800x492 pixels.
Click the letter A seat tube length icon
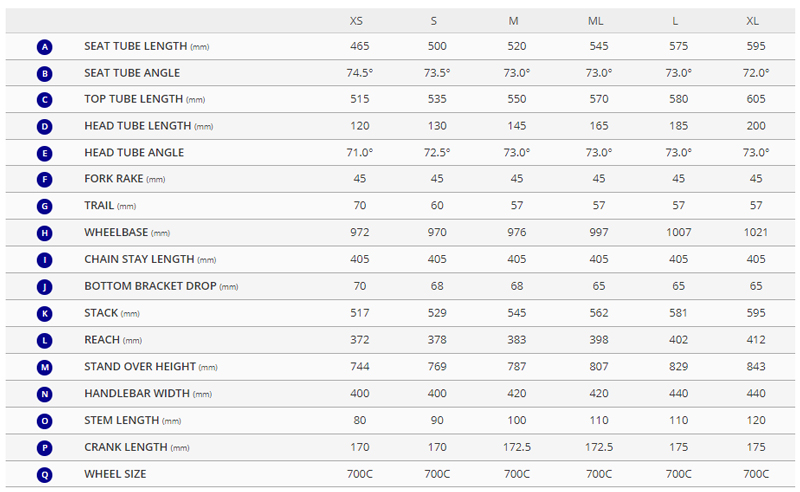click(x=44, y=47)
